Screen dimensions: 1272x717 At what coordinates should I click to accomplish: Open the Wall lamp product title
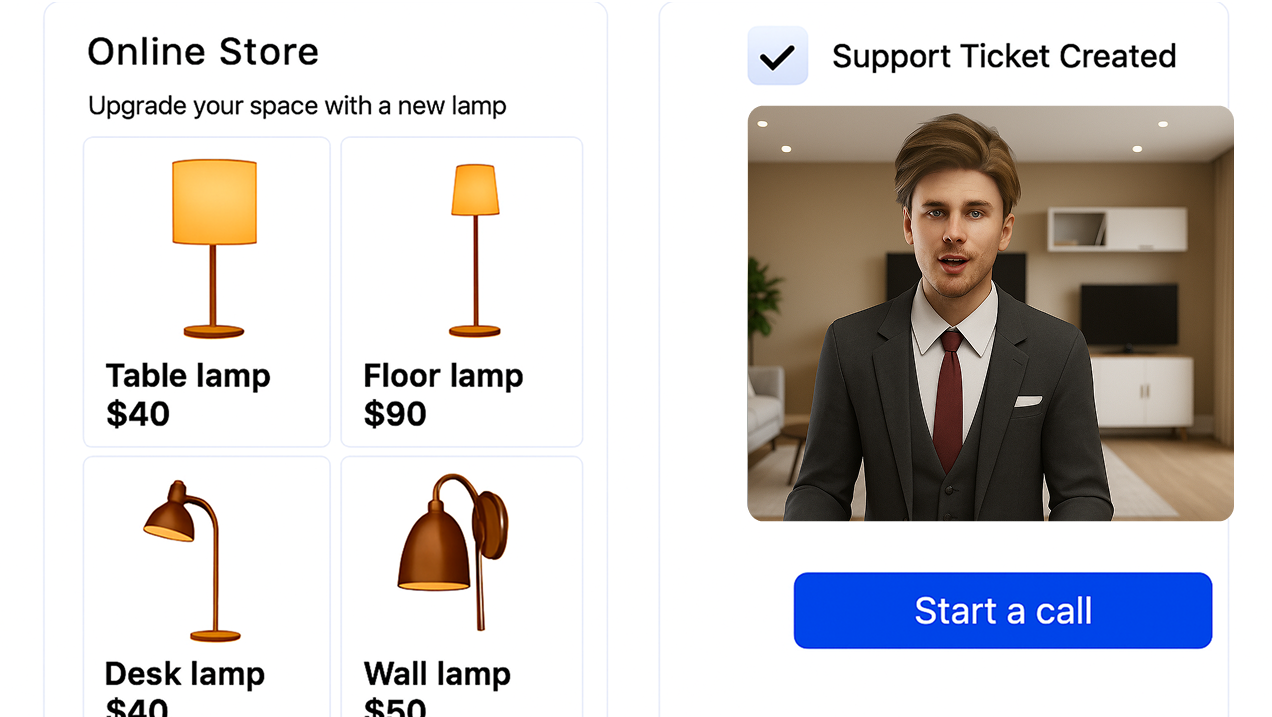tap(437, 674)
